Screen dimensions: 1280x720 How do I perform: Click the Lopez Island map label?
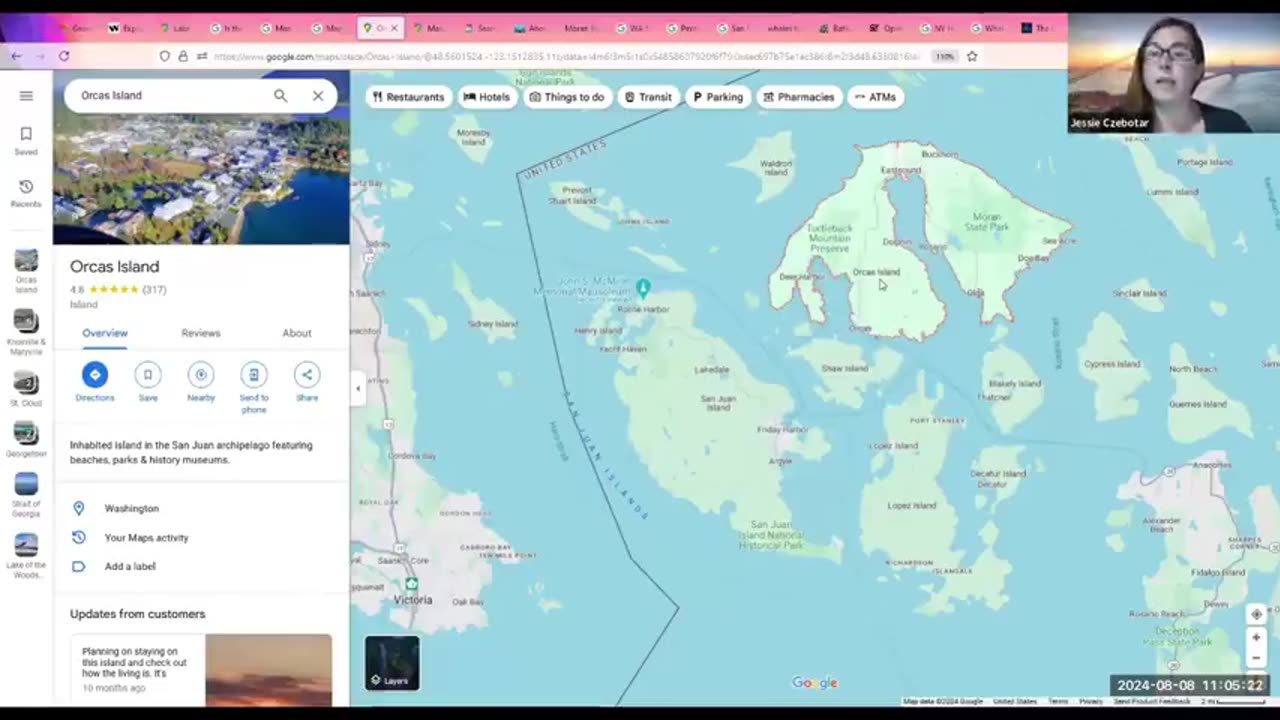click(912, 506)
